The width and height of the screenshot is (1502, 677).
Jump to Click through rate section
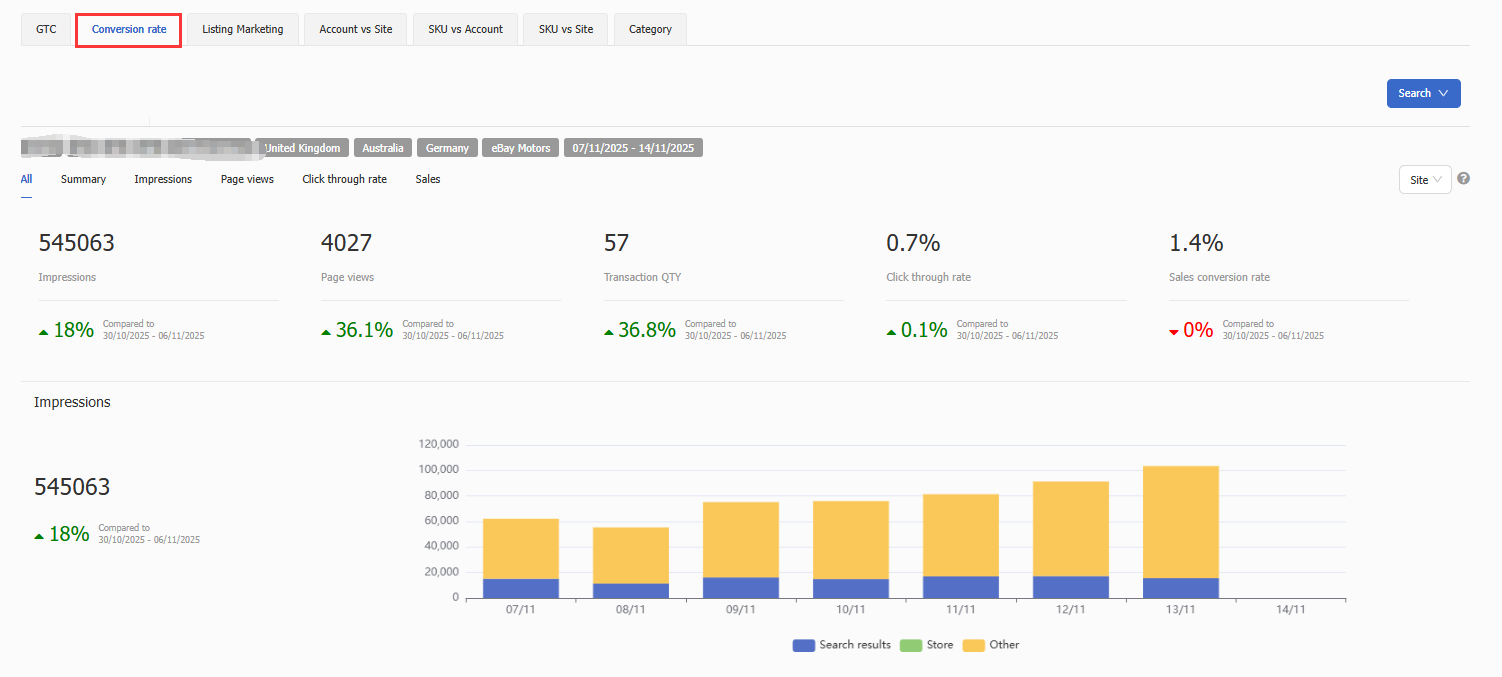344,179
